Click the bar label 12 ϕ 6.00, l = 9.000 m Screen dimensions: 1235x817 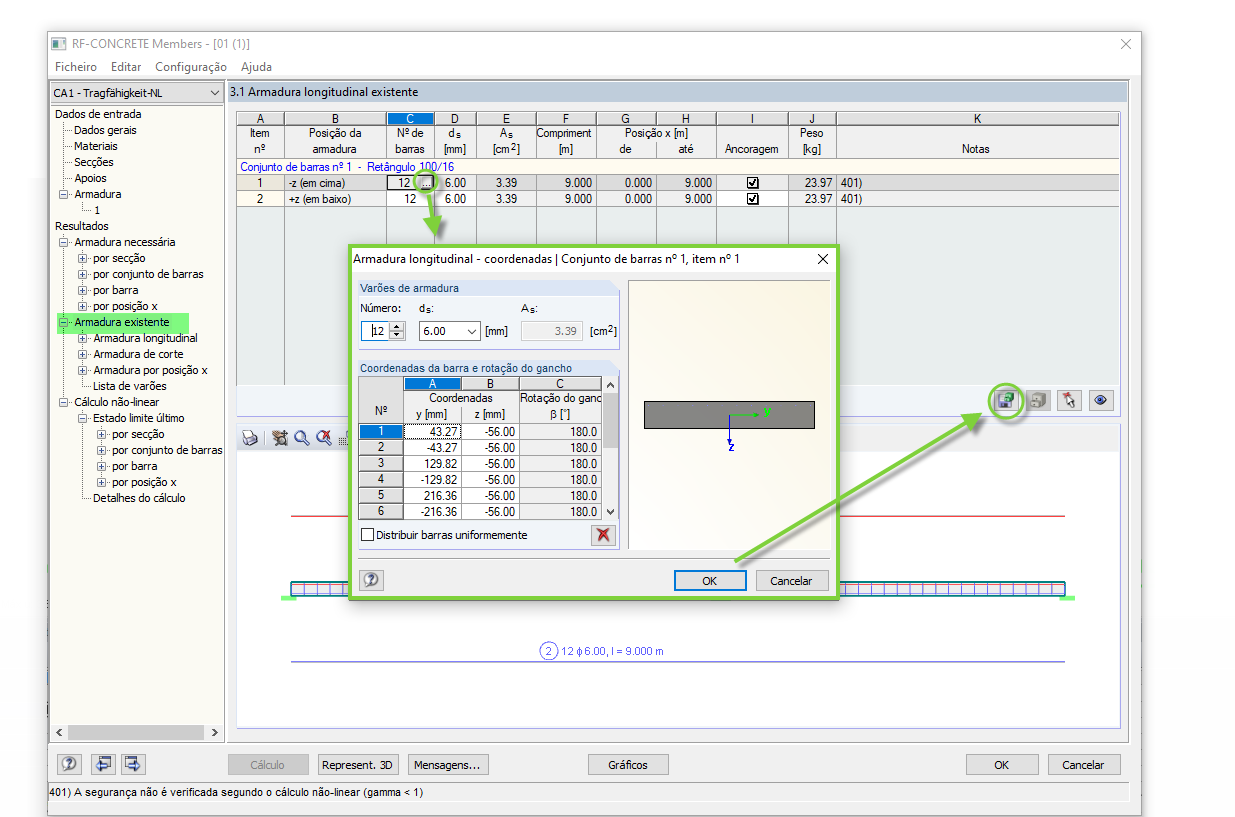pyautogui.click(x=610, y=651)
